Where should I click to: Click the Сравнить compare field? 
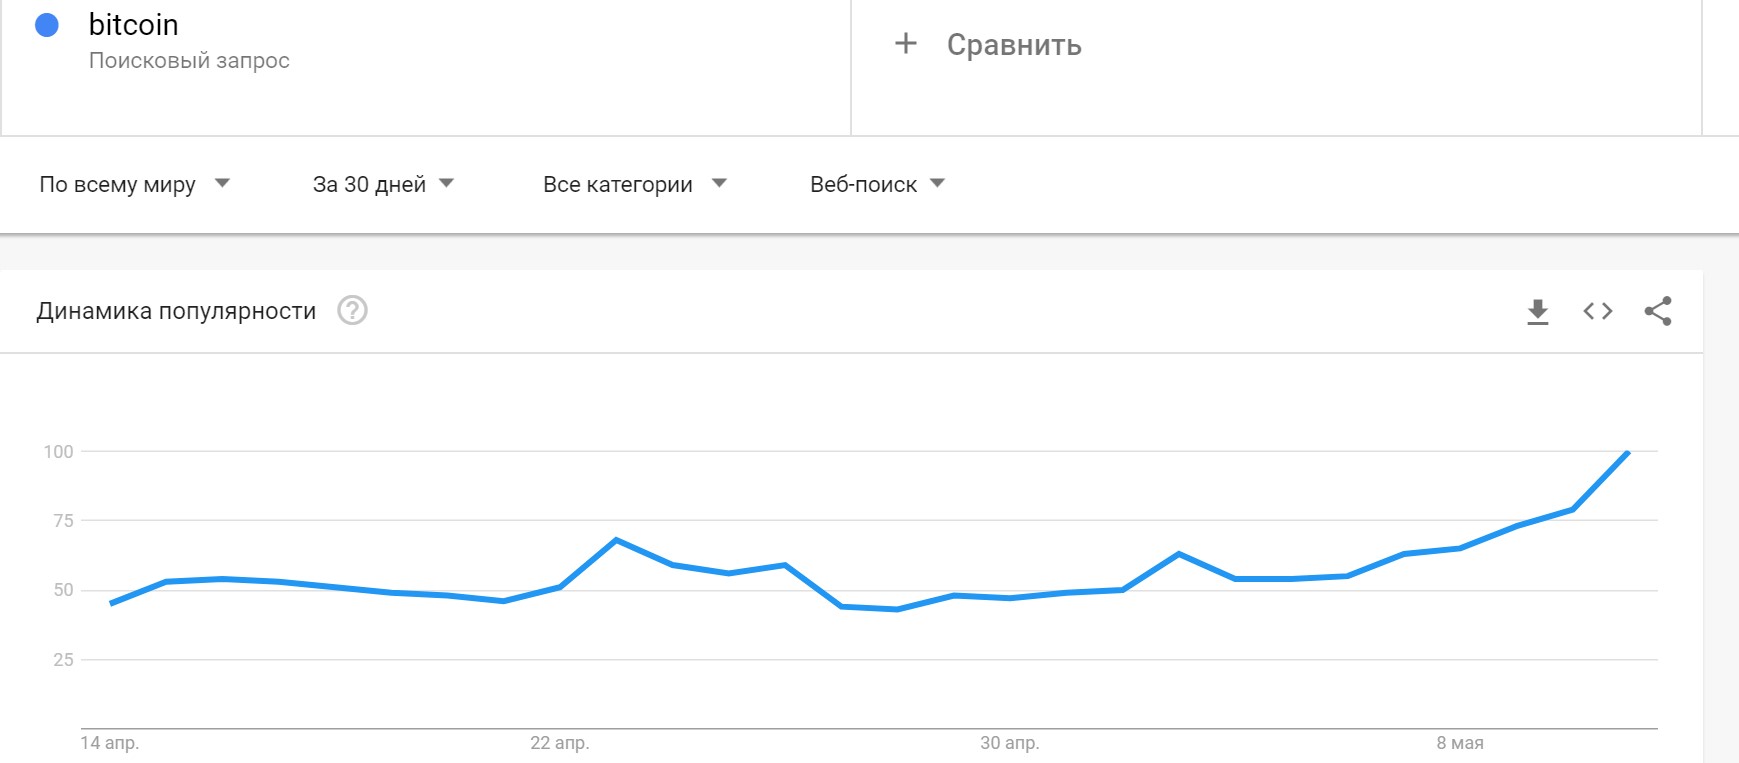[x=1276, y=67]
